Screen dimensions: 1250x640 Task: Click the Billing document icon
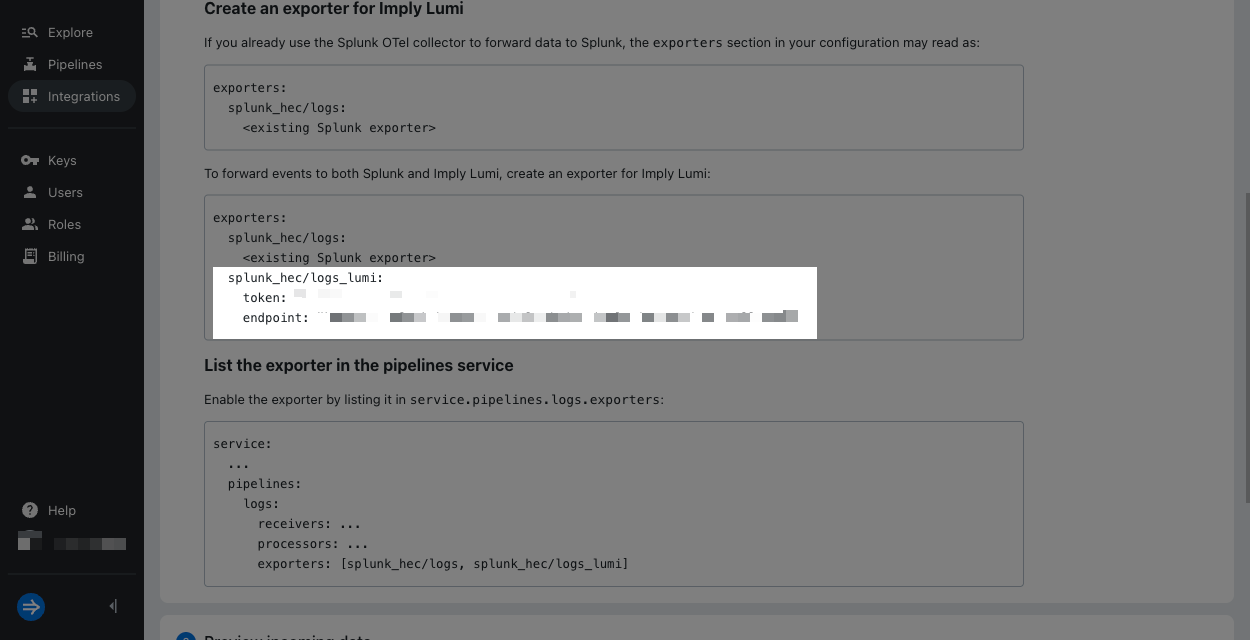click(x=29, y=256)
